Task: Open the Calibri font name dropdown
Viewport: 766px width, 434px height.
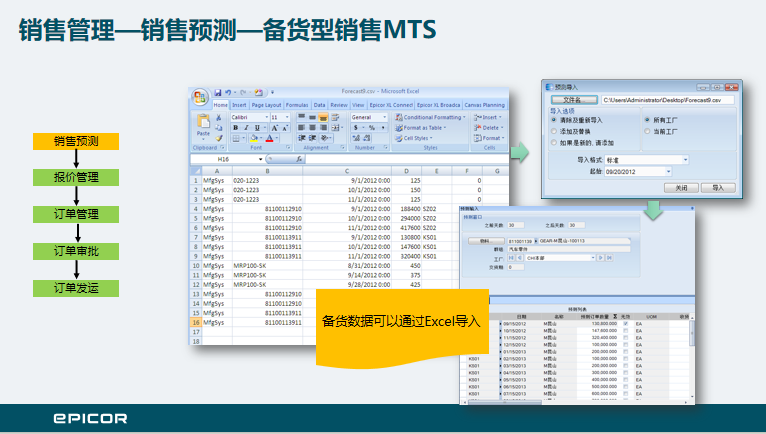Action: tap(267, 117)
